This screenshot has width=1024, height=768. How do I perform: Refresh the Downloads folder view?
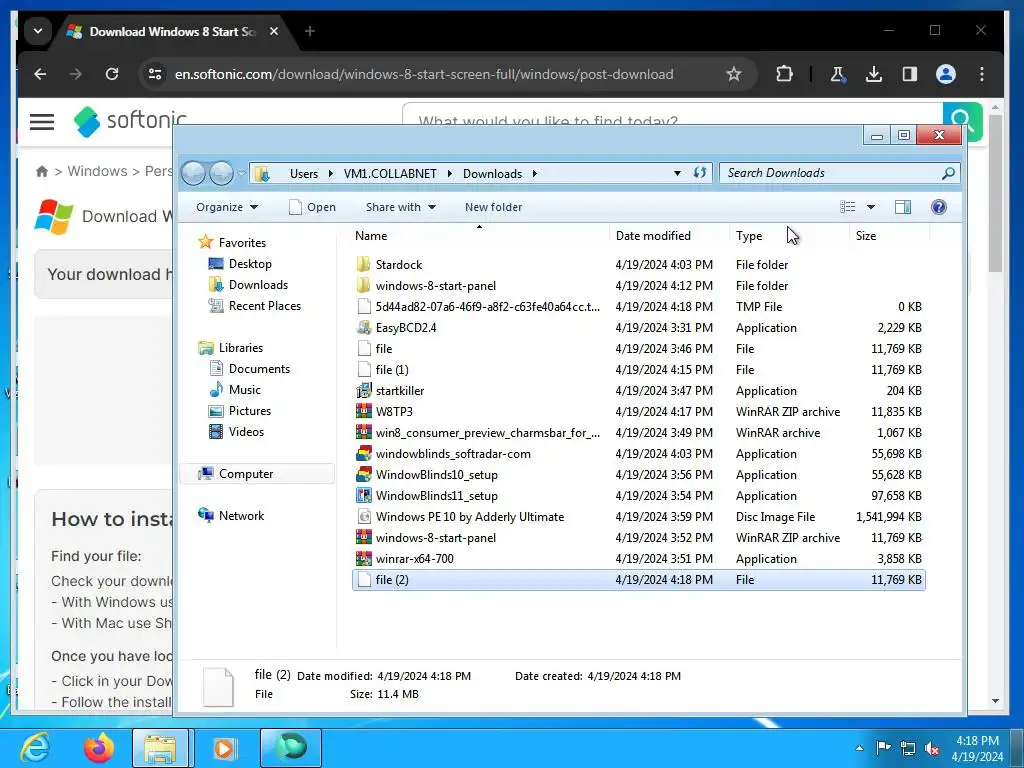tap(699, 173)
